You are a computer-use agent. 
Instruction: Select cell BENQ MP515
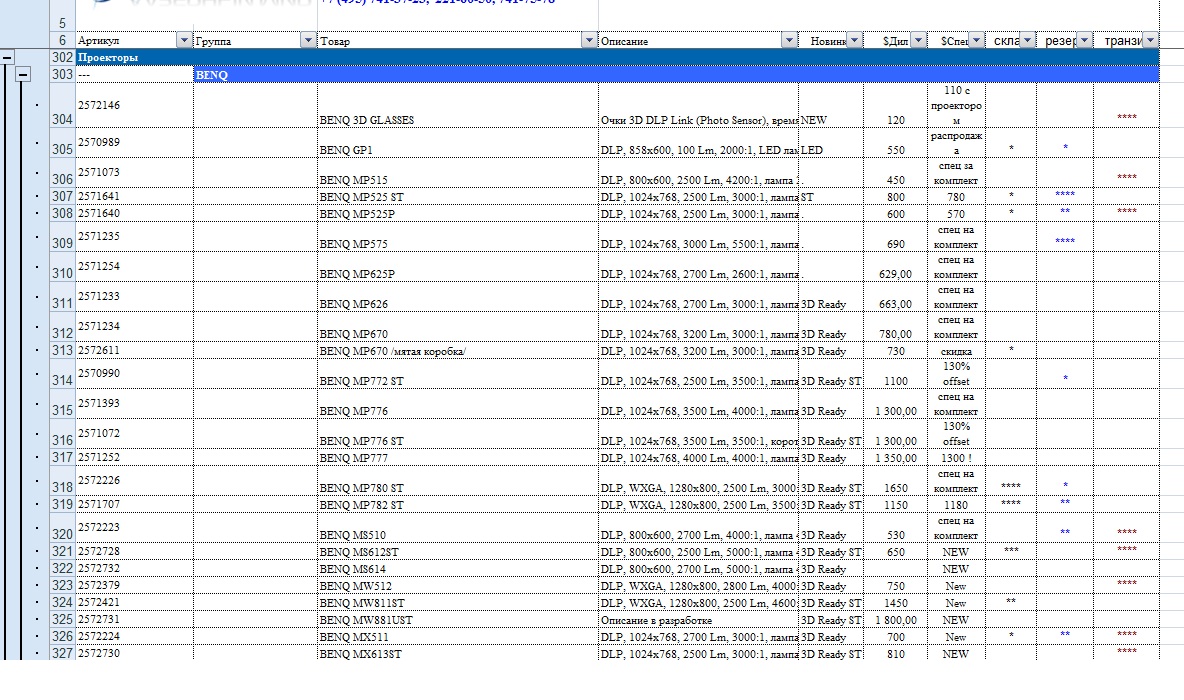(x=458, y=172)
